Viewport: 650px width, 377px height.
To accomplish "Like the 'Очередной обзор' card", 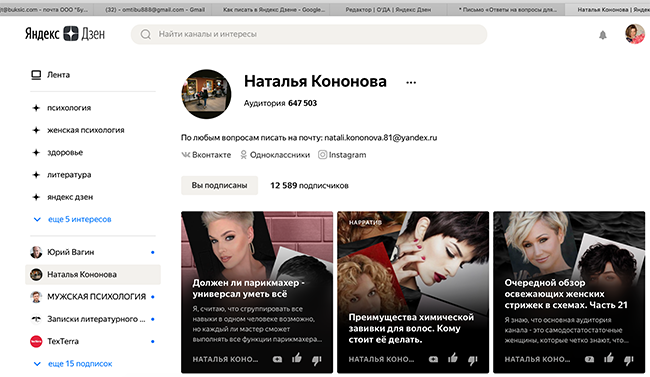I will coord(609,358).
